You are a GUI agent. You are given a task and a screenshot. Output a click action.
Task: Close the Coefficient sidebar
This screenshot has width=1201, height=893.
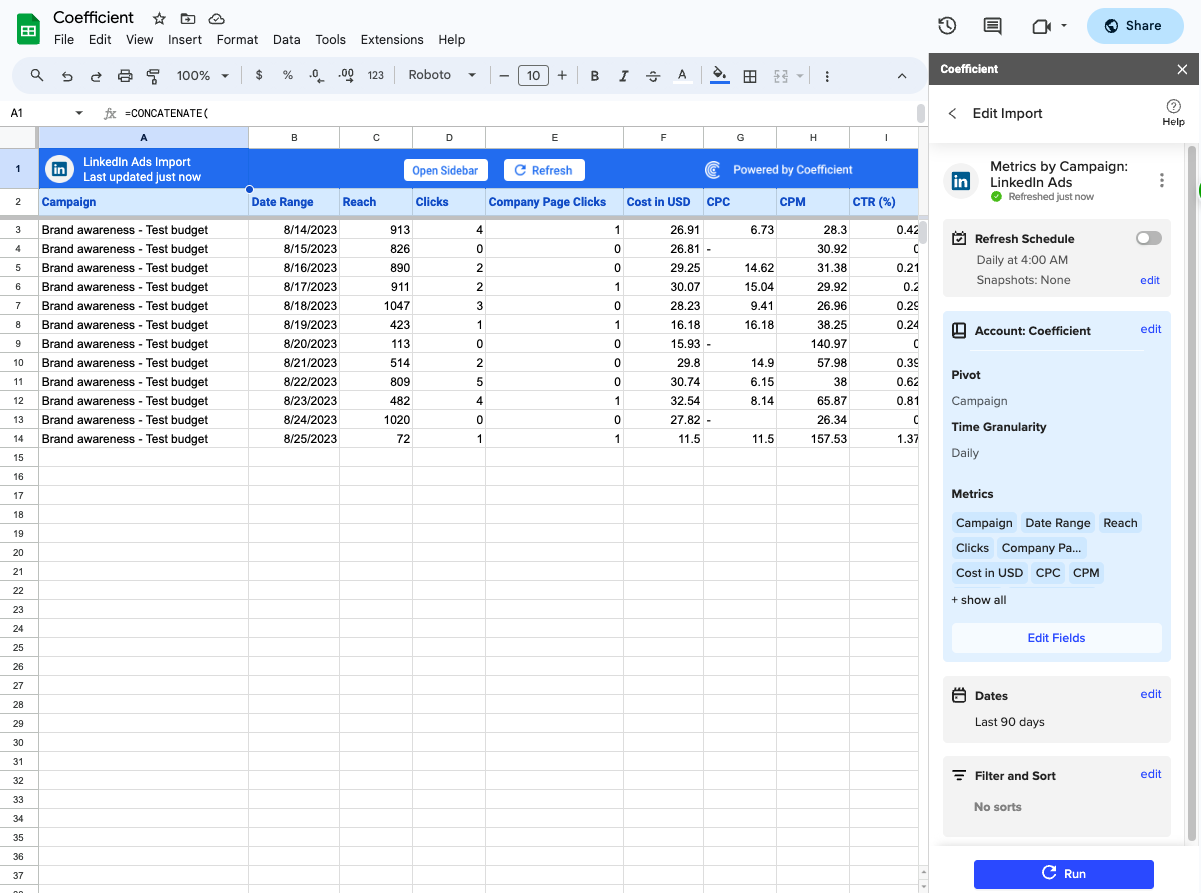coord(1182,69)
